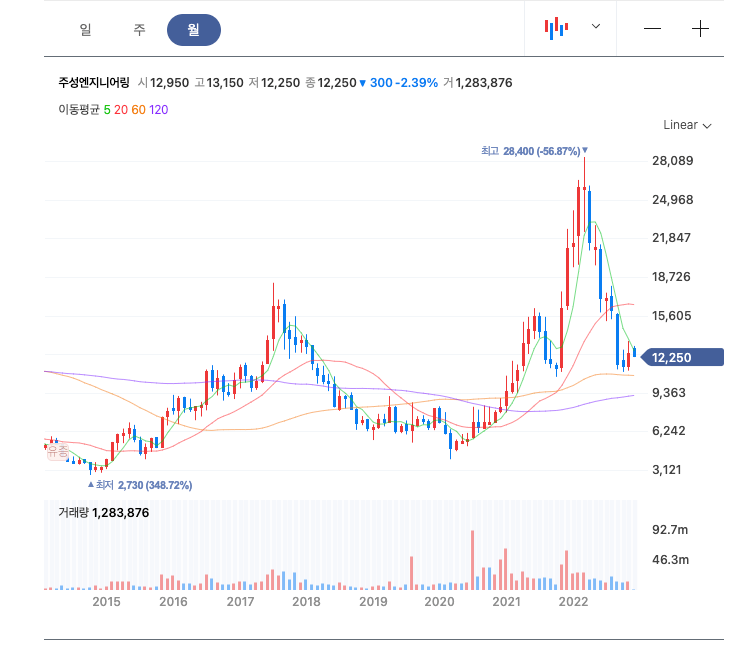Switch to the daily 일 chart tab
The image size is (738, 665).
pyautogui.click(x=85, y=30)
